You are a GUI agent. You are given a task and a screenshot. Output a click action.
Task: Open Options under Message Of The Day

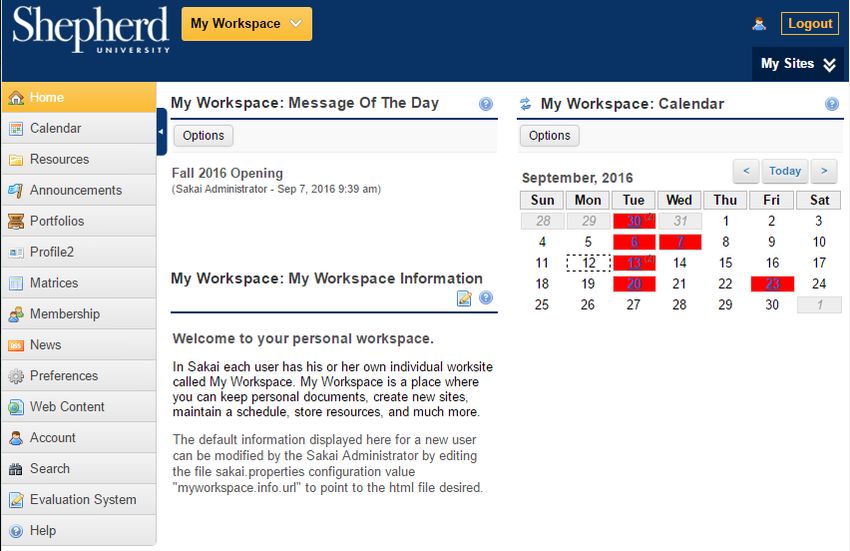(x=203, y=136)
